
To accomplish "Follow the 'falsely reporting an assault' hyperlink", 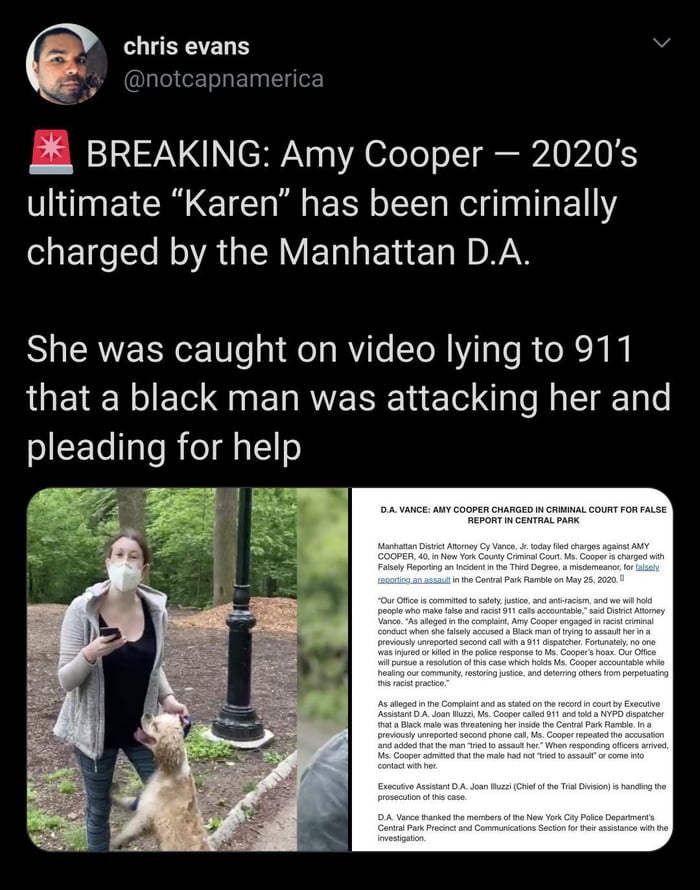I will pos(518,573).
